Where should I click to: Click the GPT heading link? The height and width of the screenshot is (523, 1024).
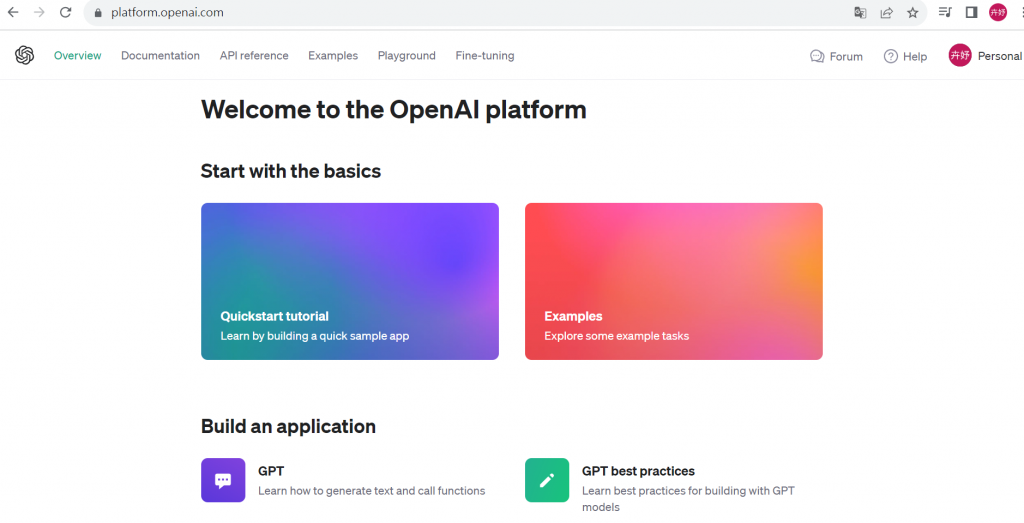[271, 471]
